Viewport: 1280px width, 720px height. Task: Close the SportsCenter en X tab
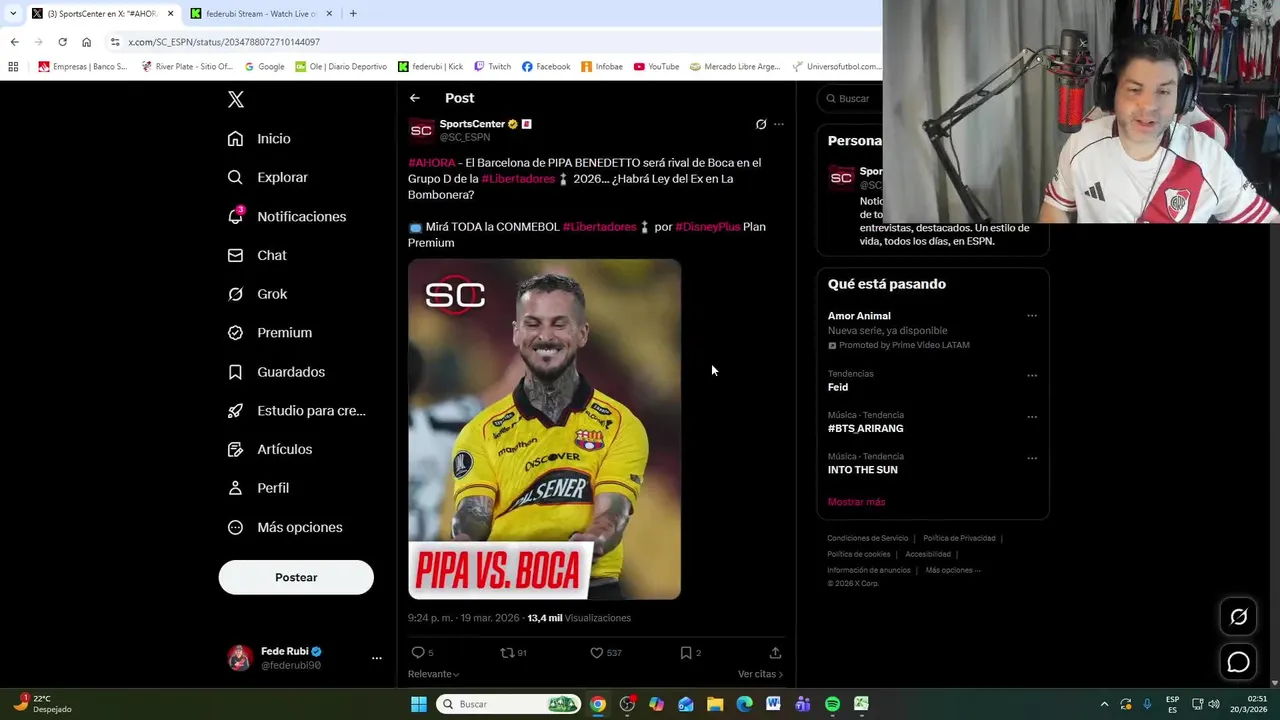coord(171,14)
